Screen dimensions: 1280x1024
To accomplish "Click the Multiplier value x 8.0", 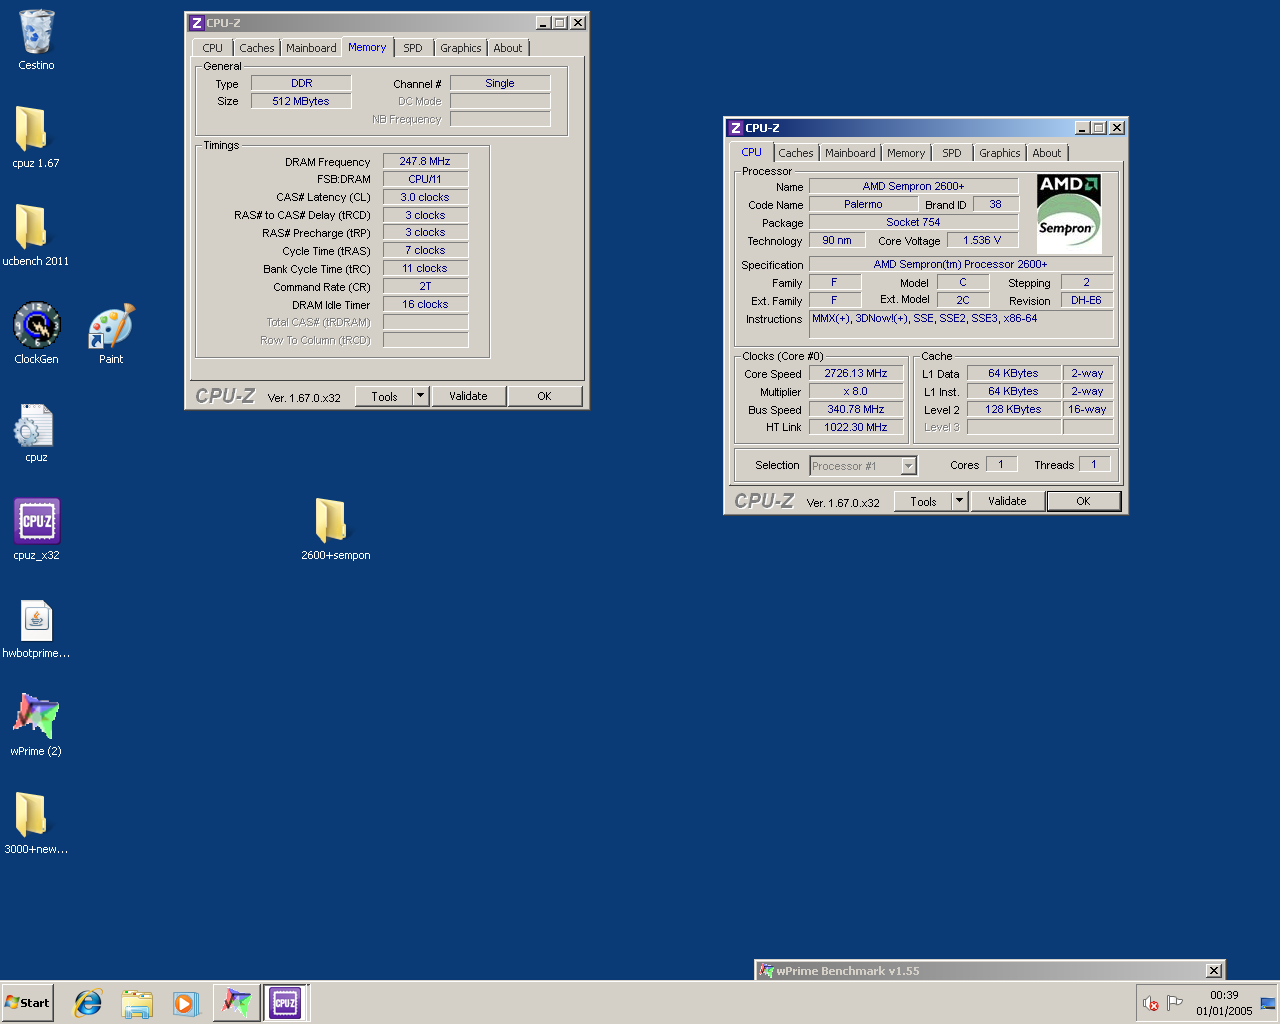I will (856, 392).
